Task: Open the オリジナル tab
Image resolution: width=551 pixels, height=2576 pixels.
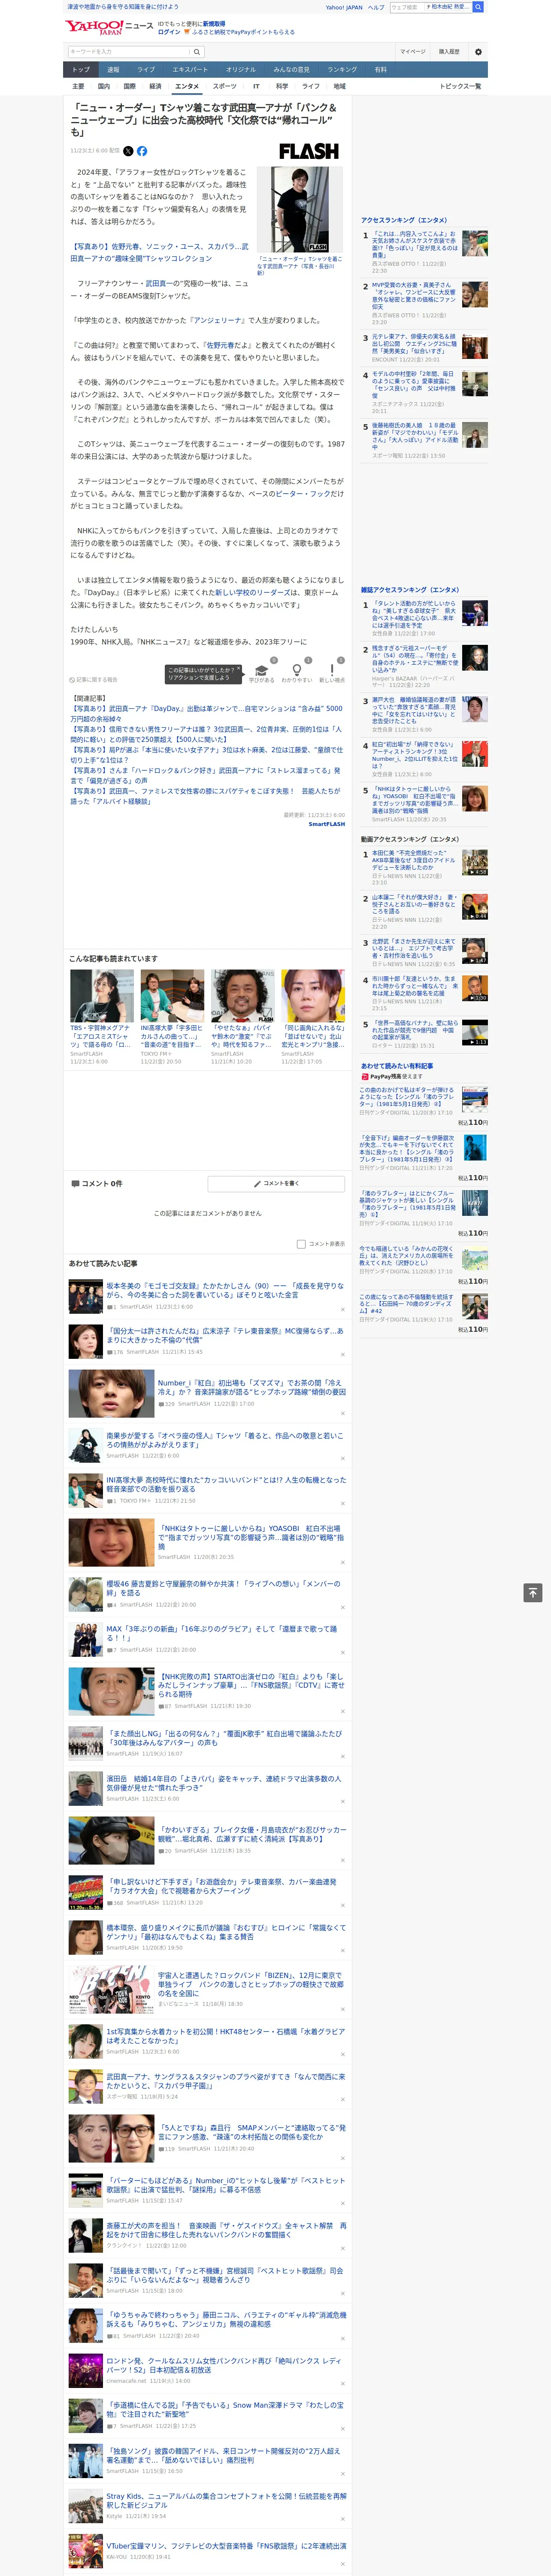Action: (x=241, y=69)
